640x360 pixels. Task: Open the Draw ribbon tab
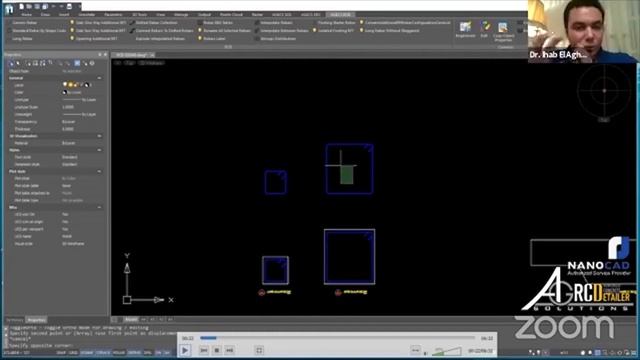coord(45,15)
